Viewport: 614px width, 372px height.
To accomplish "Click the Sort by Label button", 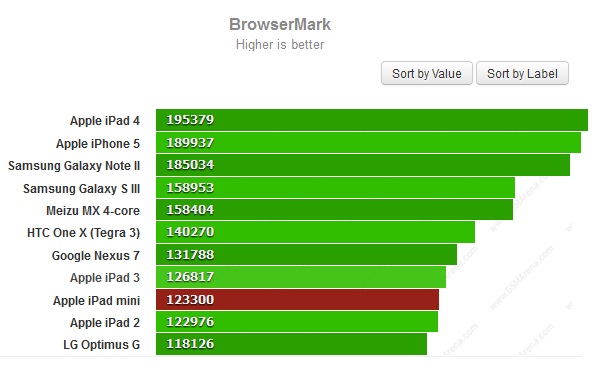I will coord(522,73).
